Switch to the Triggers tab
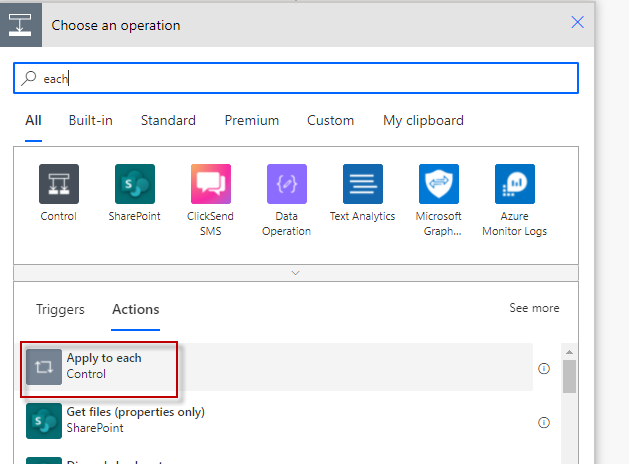Screen dimensions: 629x464 coord(60,310)
